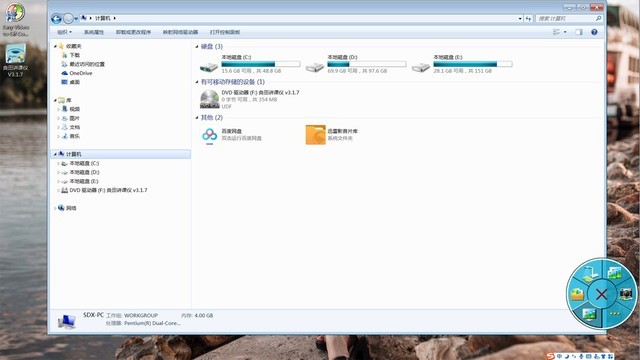Select local disk (C:) capacity bar
Image resolution: width=640 pixels, height=360 pixels.
261,64
